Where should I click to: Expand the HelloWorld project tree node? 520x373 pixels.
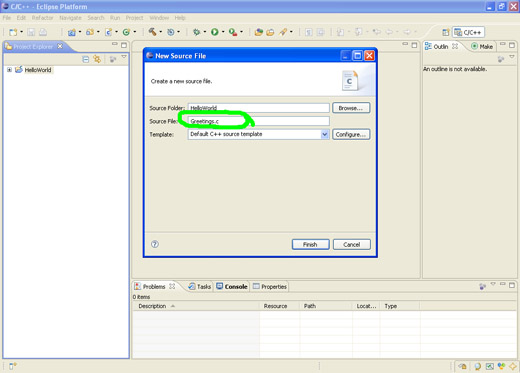point(9,70)
